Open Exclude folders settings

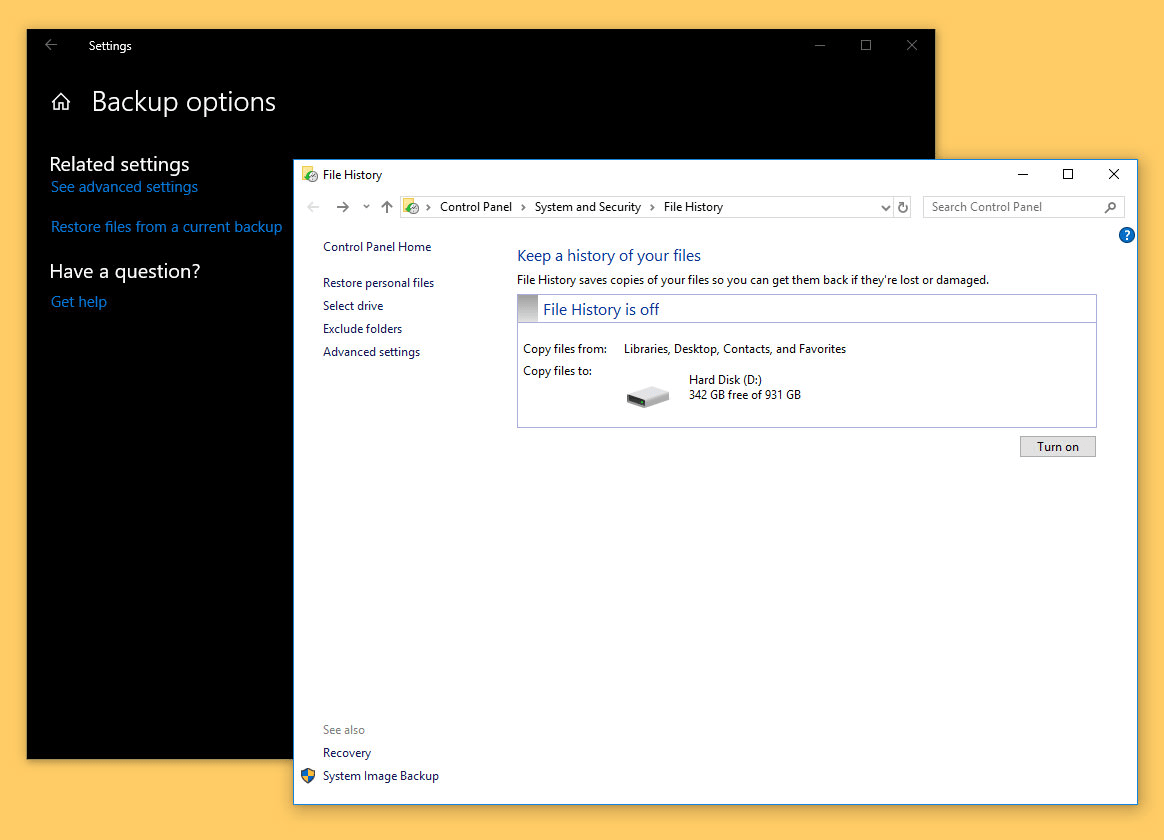362,328
